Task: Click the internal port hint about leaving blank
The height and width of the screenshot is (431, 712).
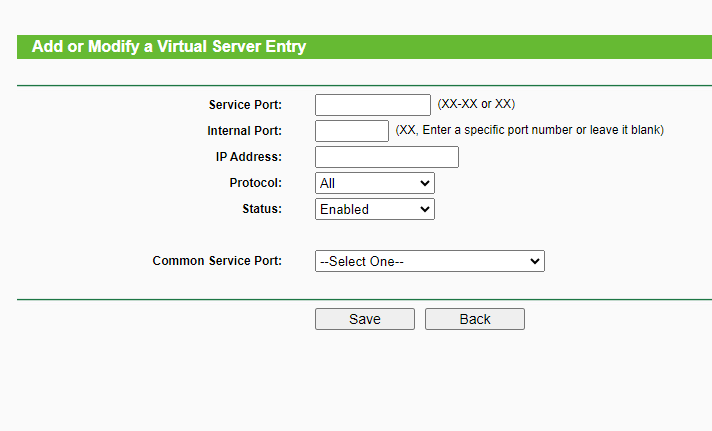Action: 529,130
